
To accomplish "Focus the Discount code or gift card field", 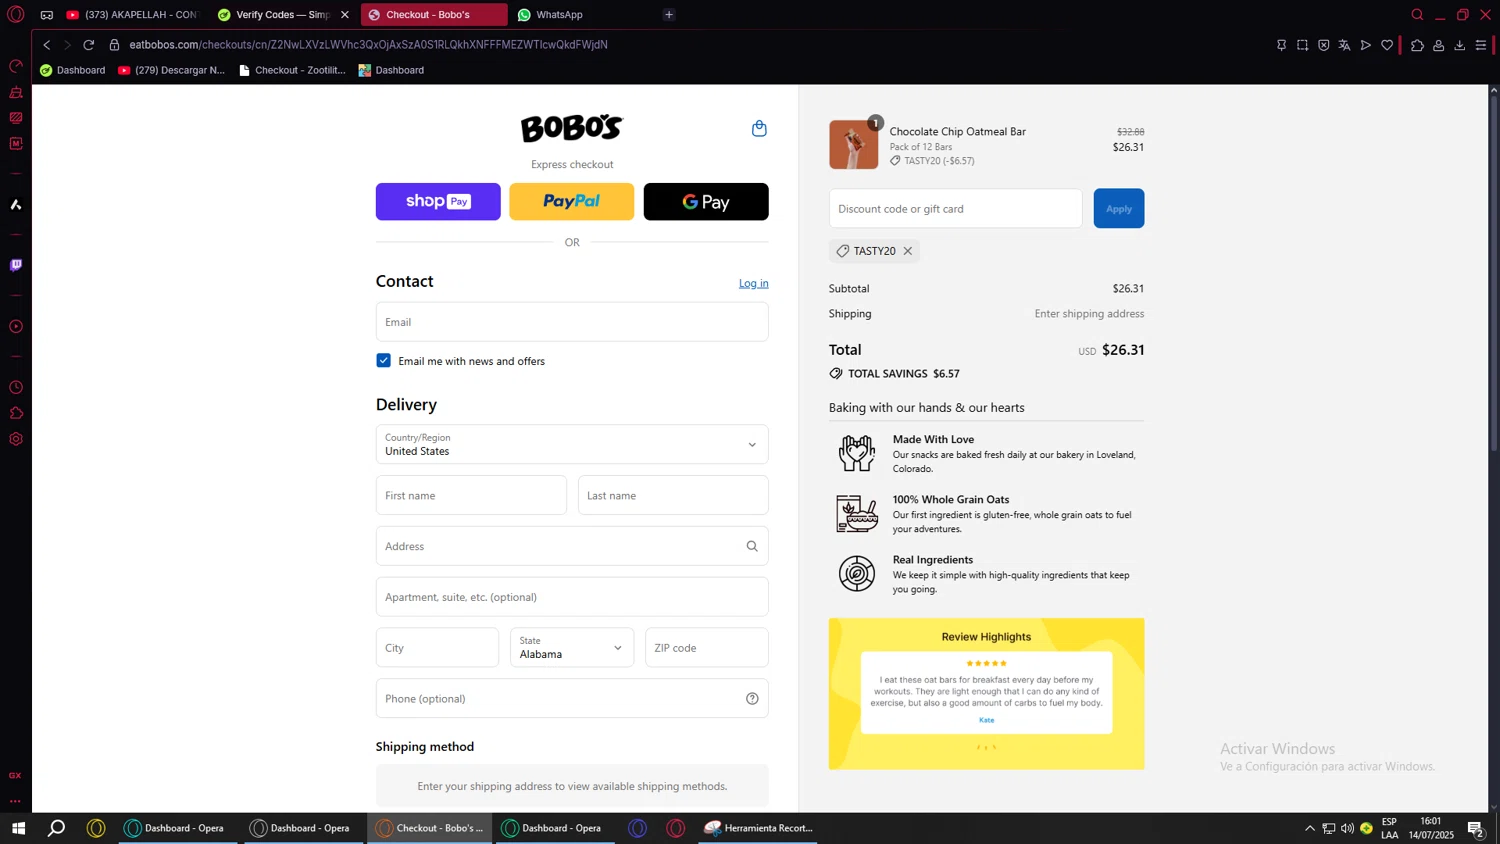I will click(x=955, y=208).
